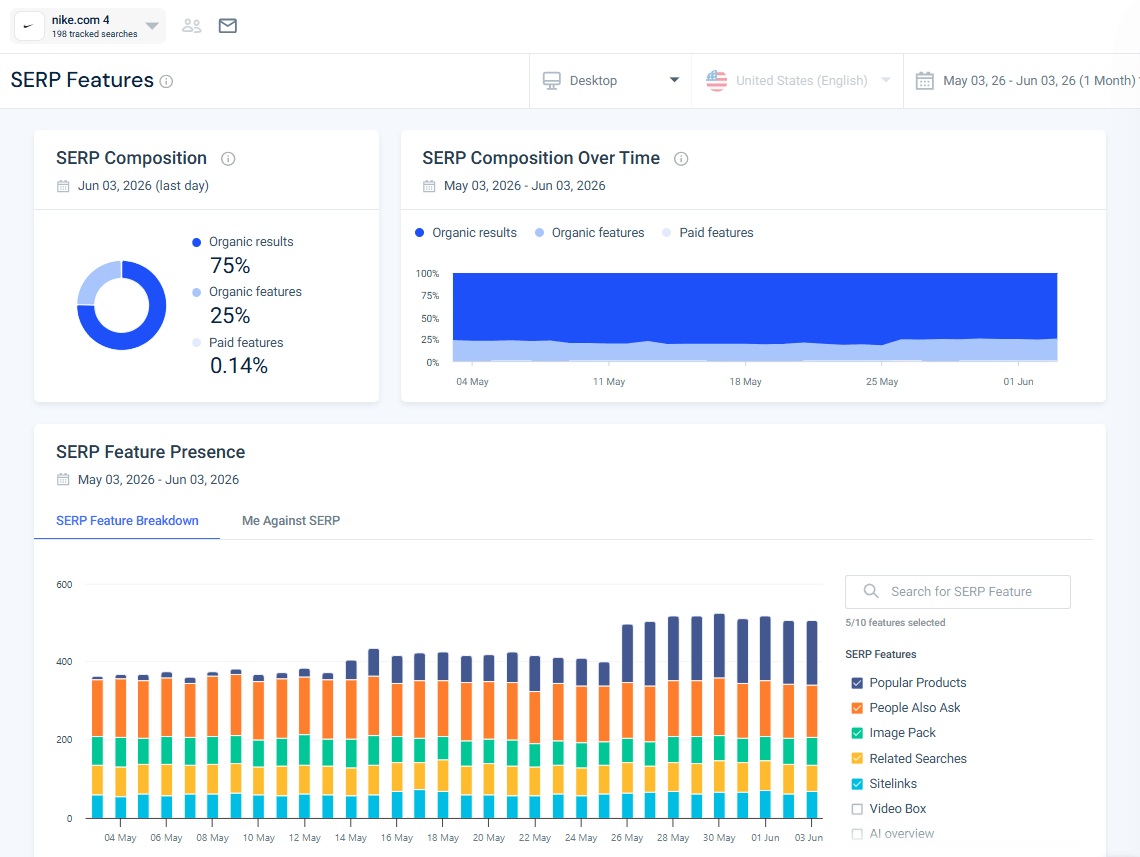Image resolution: width=1140 pixels, height=857 pixels.
Task: Uncheck the People Also Ask checkbox
Action: coord(857,708)
